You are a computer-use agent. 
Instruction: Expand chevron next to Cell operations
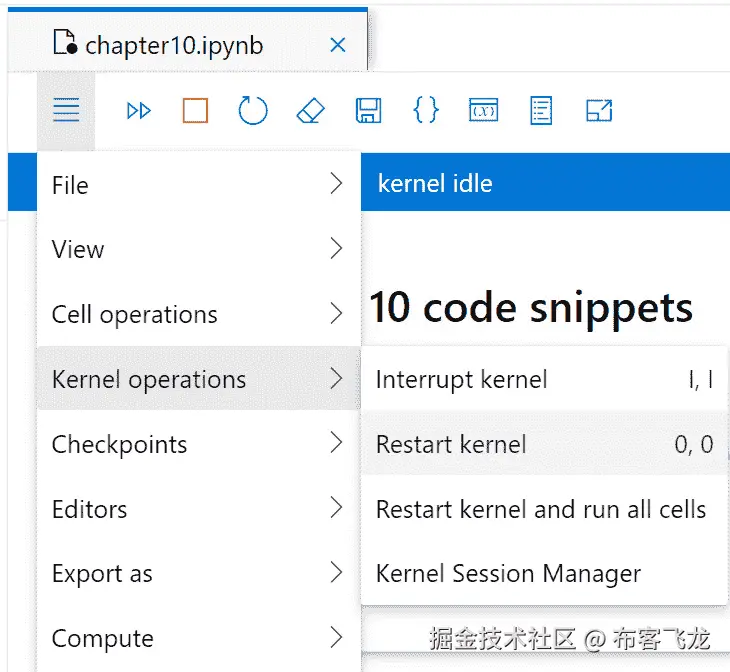point(337,313)
